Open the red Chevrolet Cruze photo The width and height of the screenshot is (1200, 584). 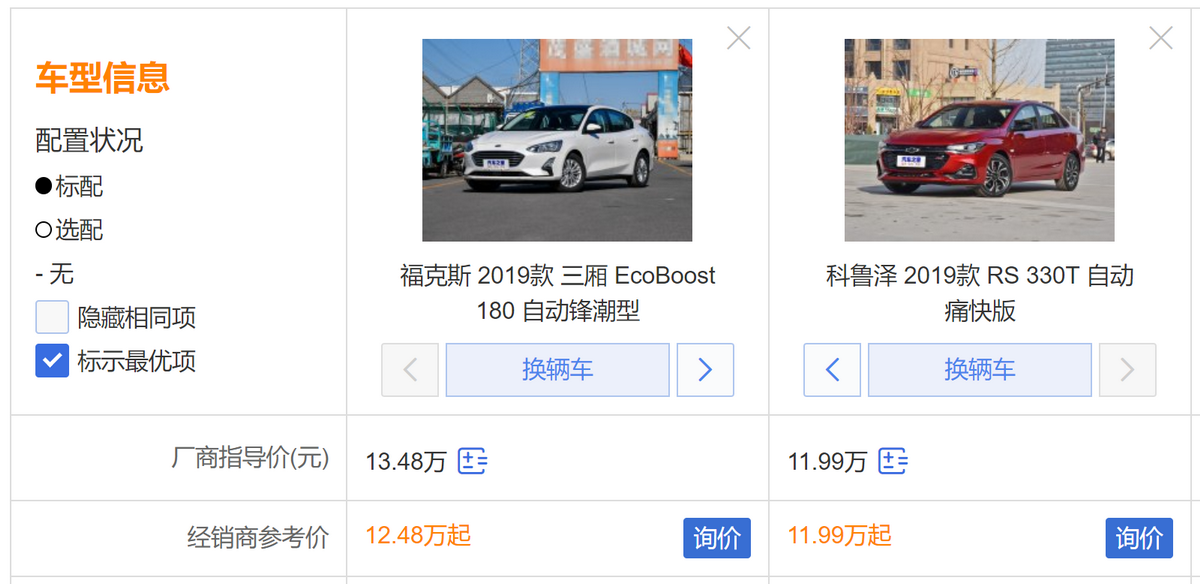(980, 140)
